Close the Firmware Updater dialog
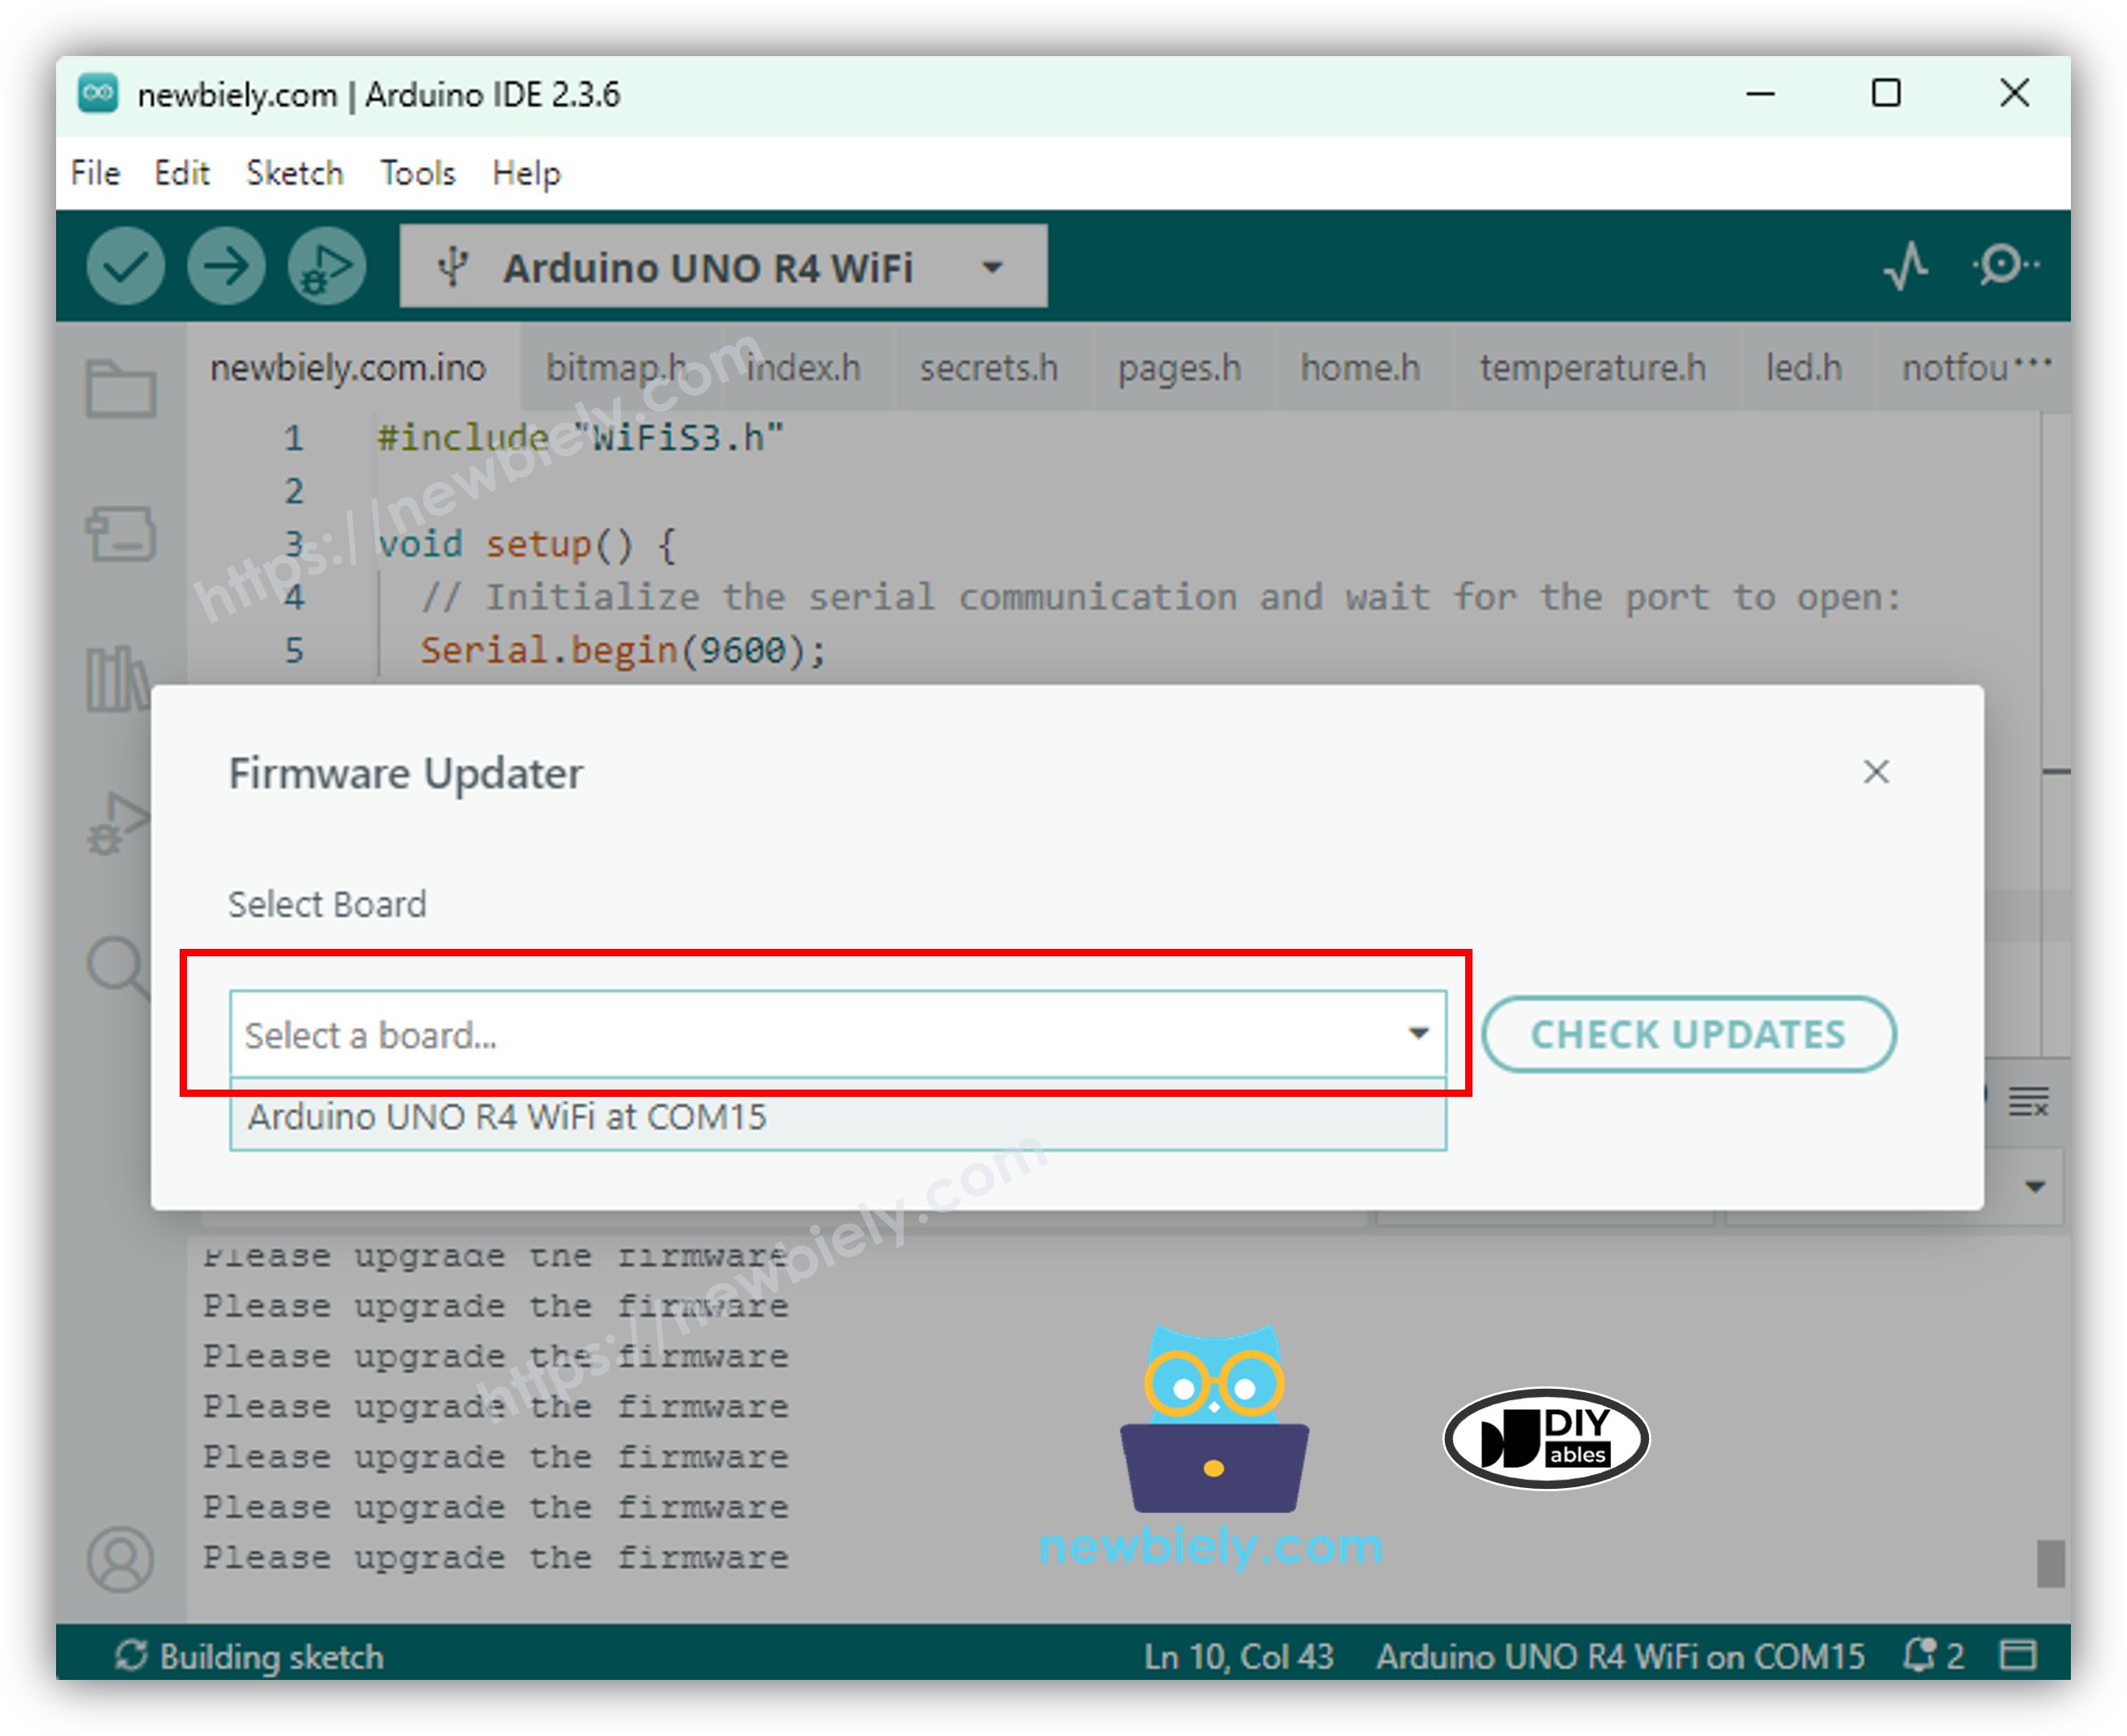This screenshot has width=2127, height=1736. click(1877, 772)
